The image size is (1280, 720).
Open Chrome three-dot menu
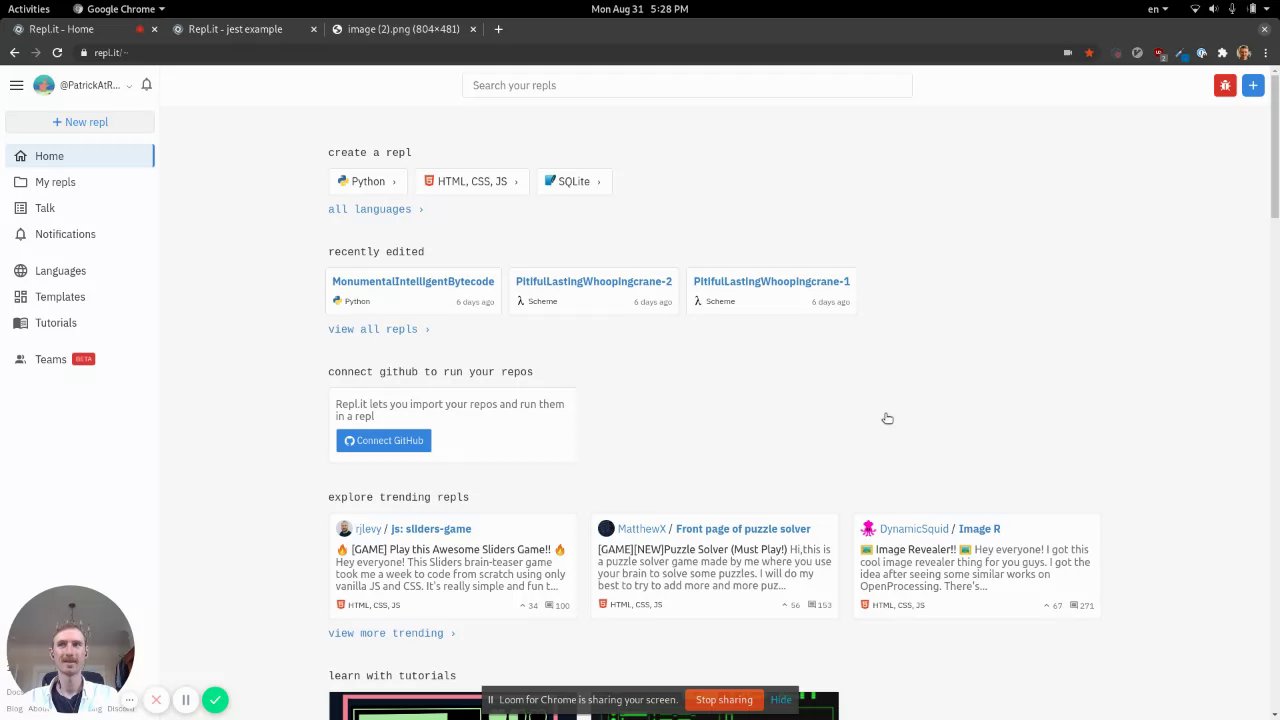(1265, 53)
